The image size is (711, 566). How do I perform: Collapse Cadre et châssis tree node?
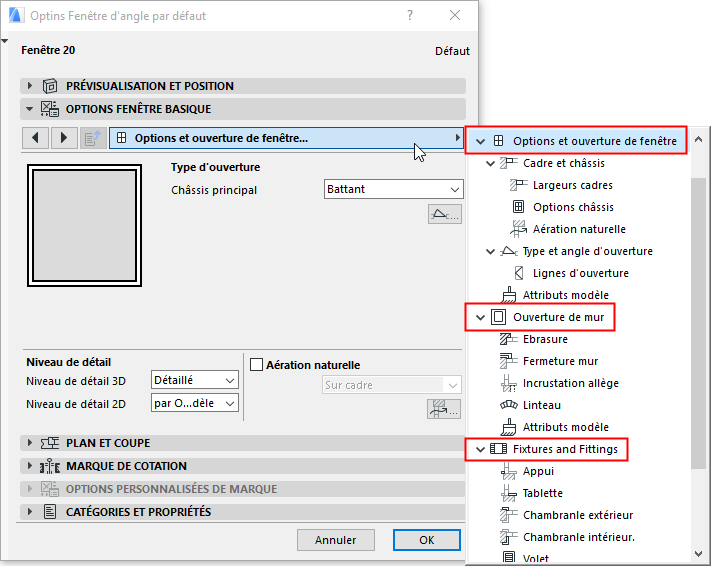point(490,163)
